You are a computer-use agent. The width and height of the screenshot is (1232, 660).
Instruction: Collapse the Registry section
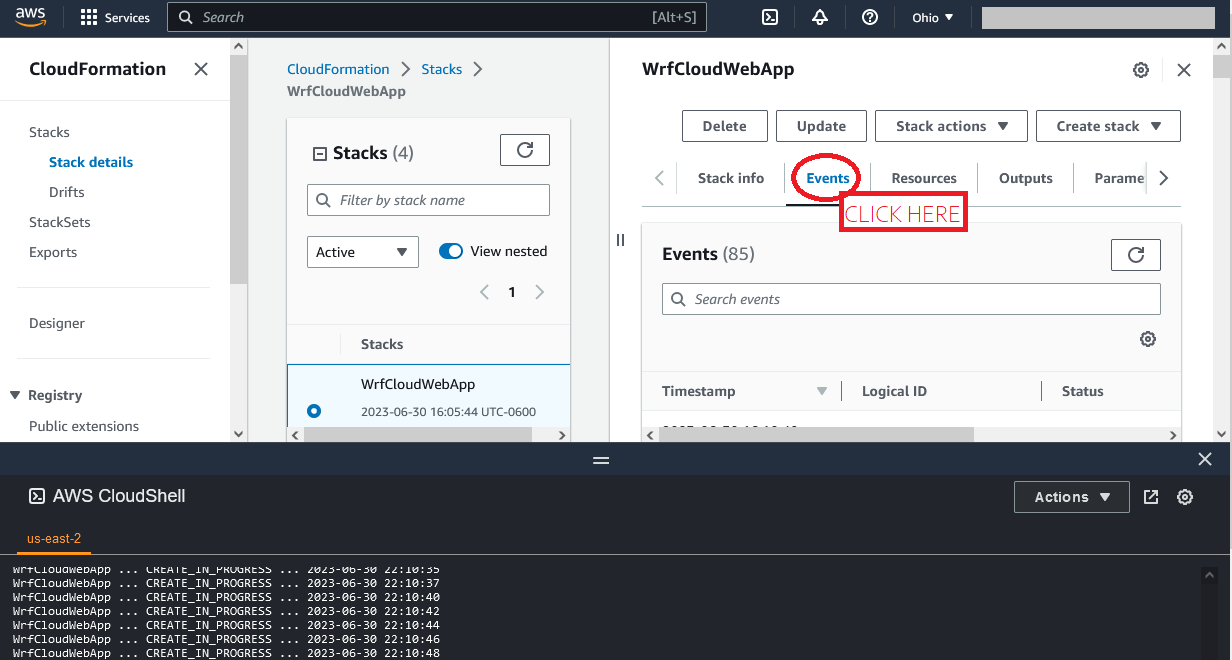[15, 395]
